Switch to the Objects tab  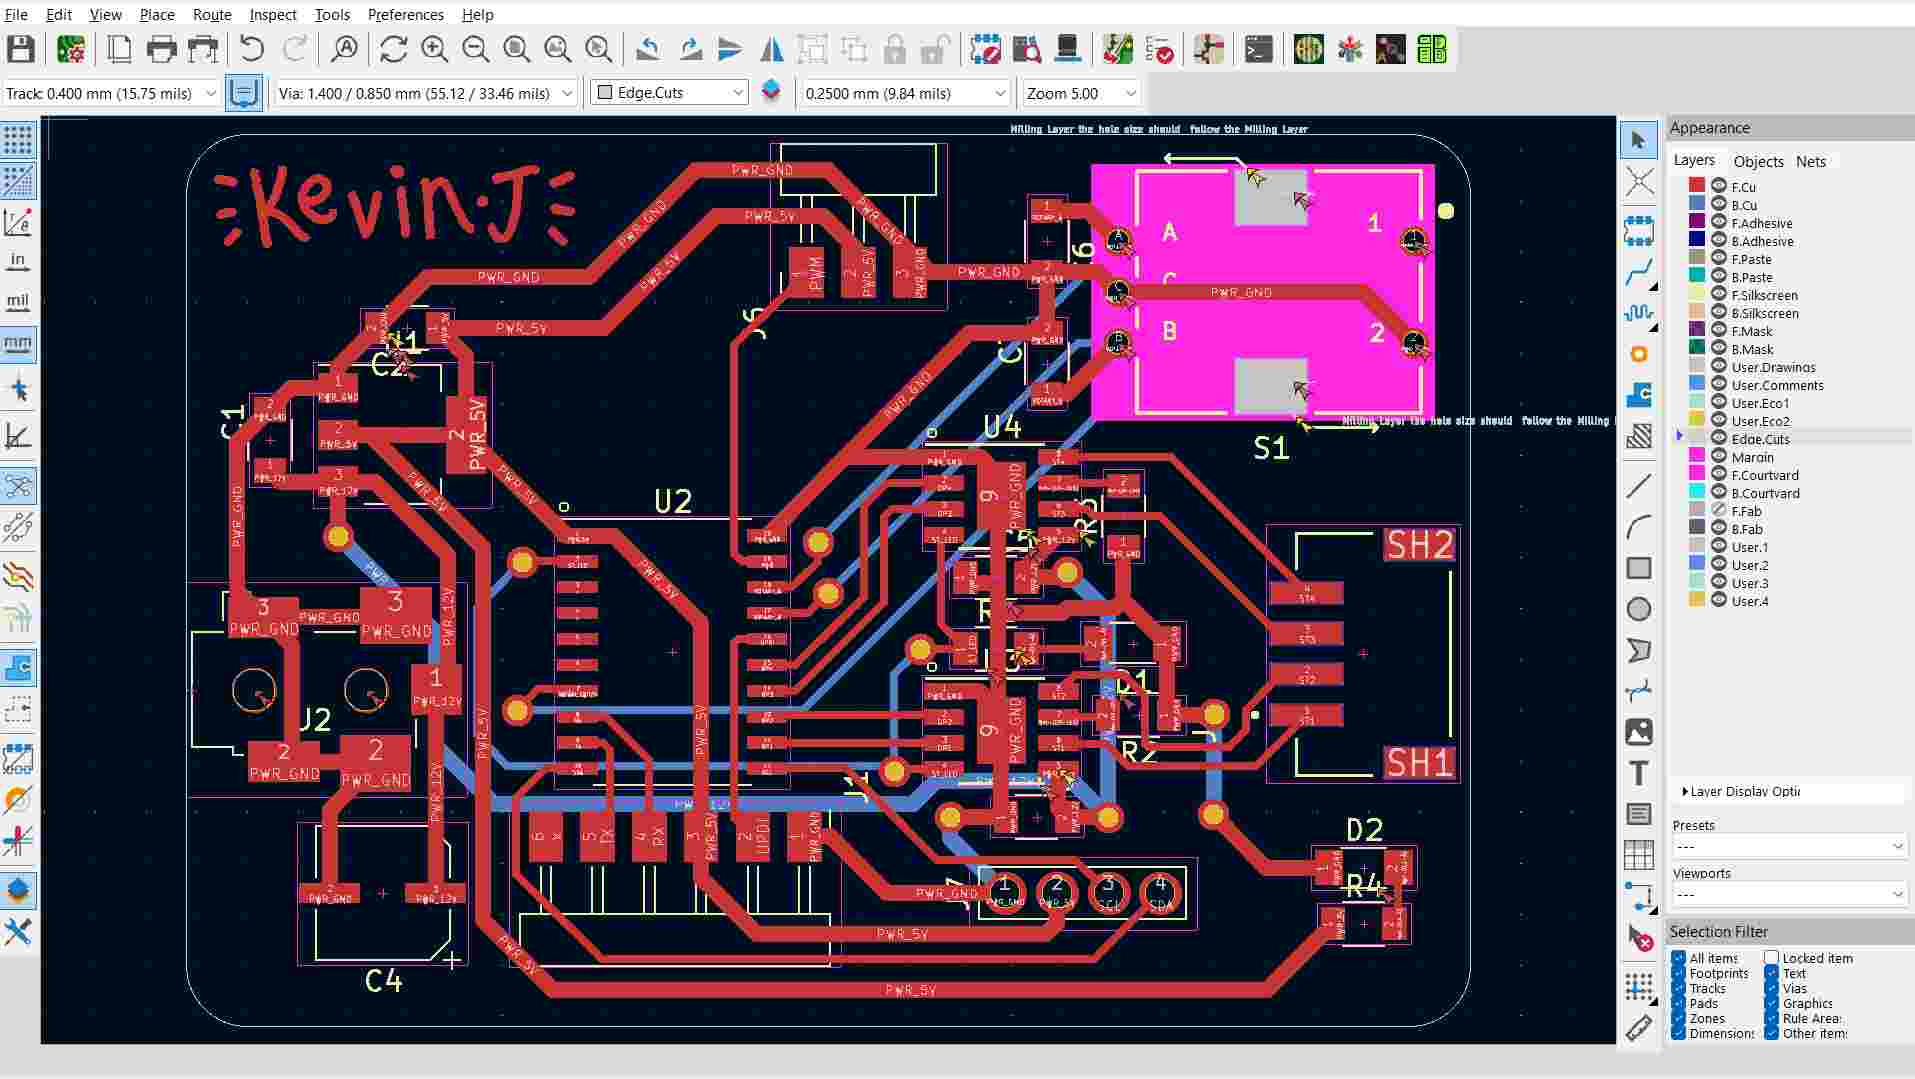pyautogui.click(x=1758, y=161)
